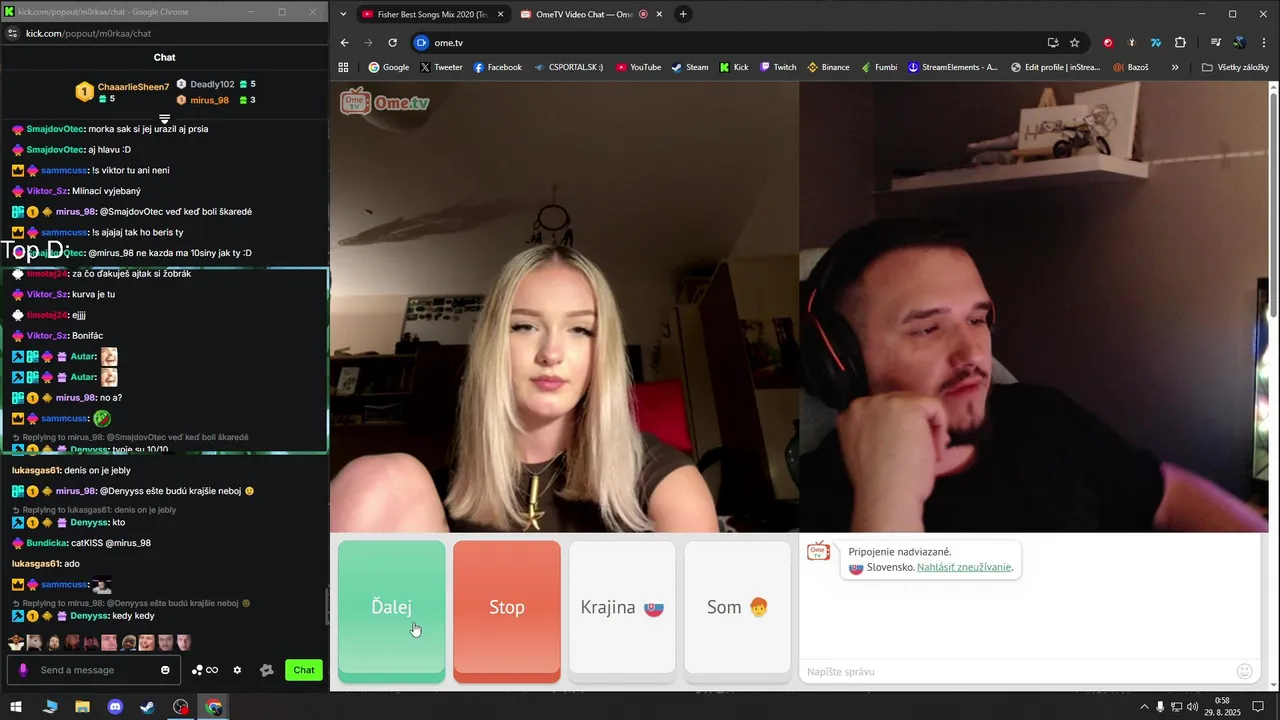Open Steam from the taskbar

(147, 707)
